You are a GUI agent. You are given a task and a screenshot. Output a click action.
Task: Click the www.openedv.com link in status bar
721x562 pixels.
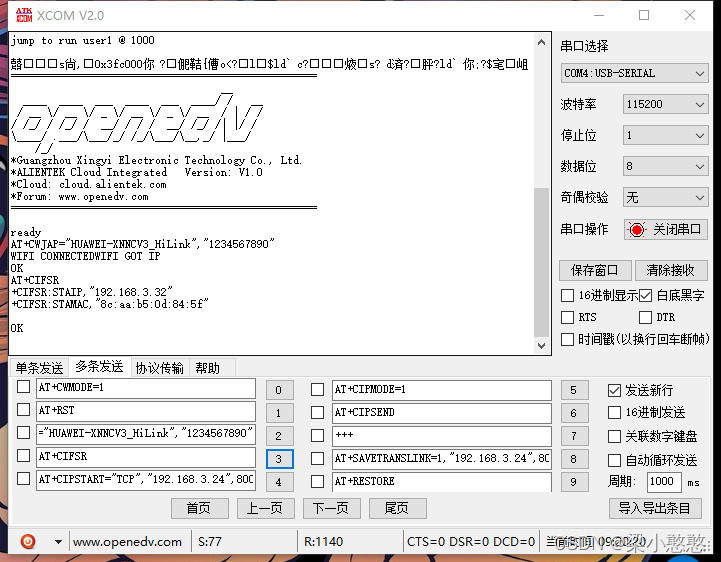tap(127, 542)
